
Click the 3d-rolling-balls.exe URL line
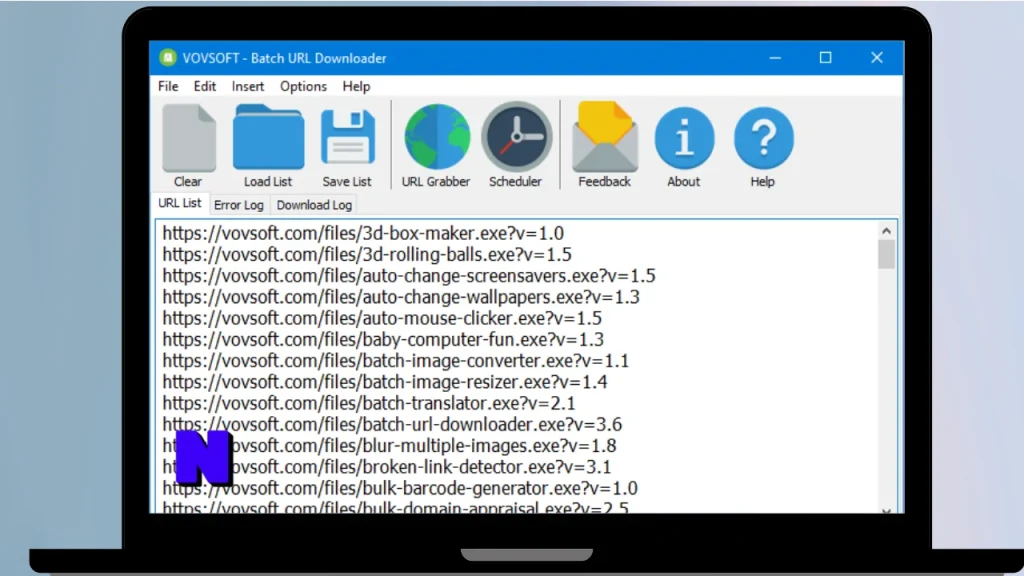coord(367,254)
